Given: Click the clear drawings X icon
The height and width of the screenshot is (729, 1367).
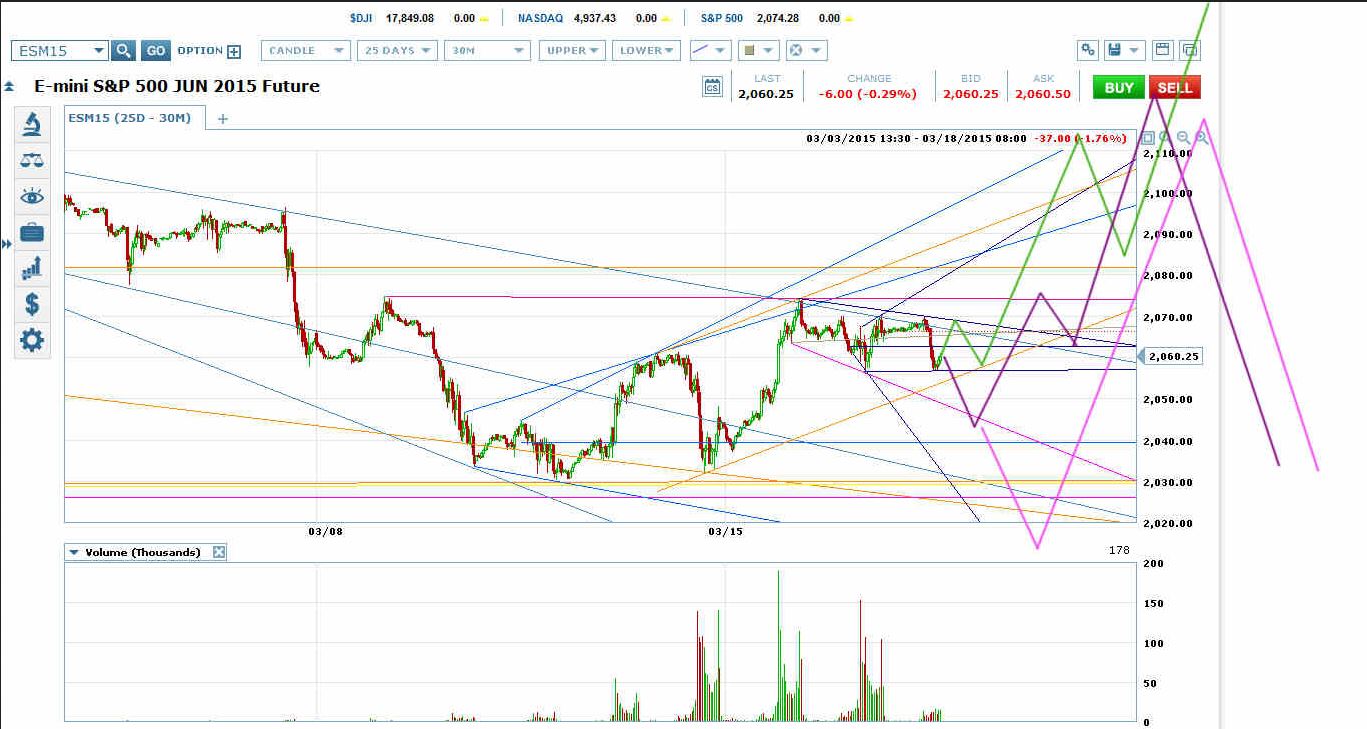Looking at the screenshot, I should coord(796,50).
